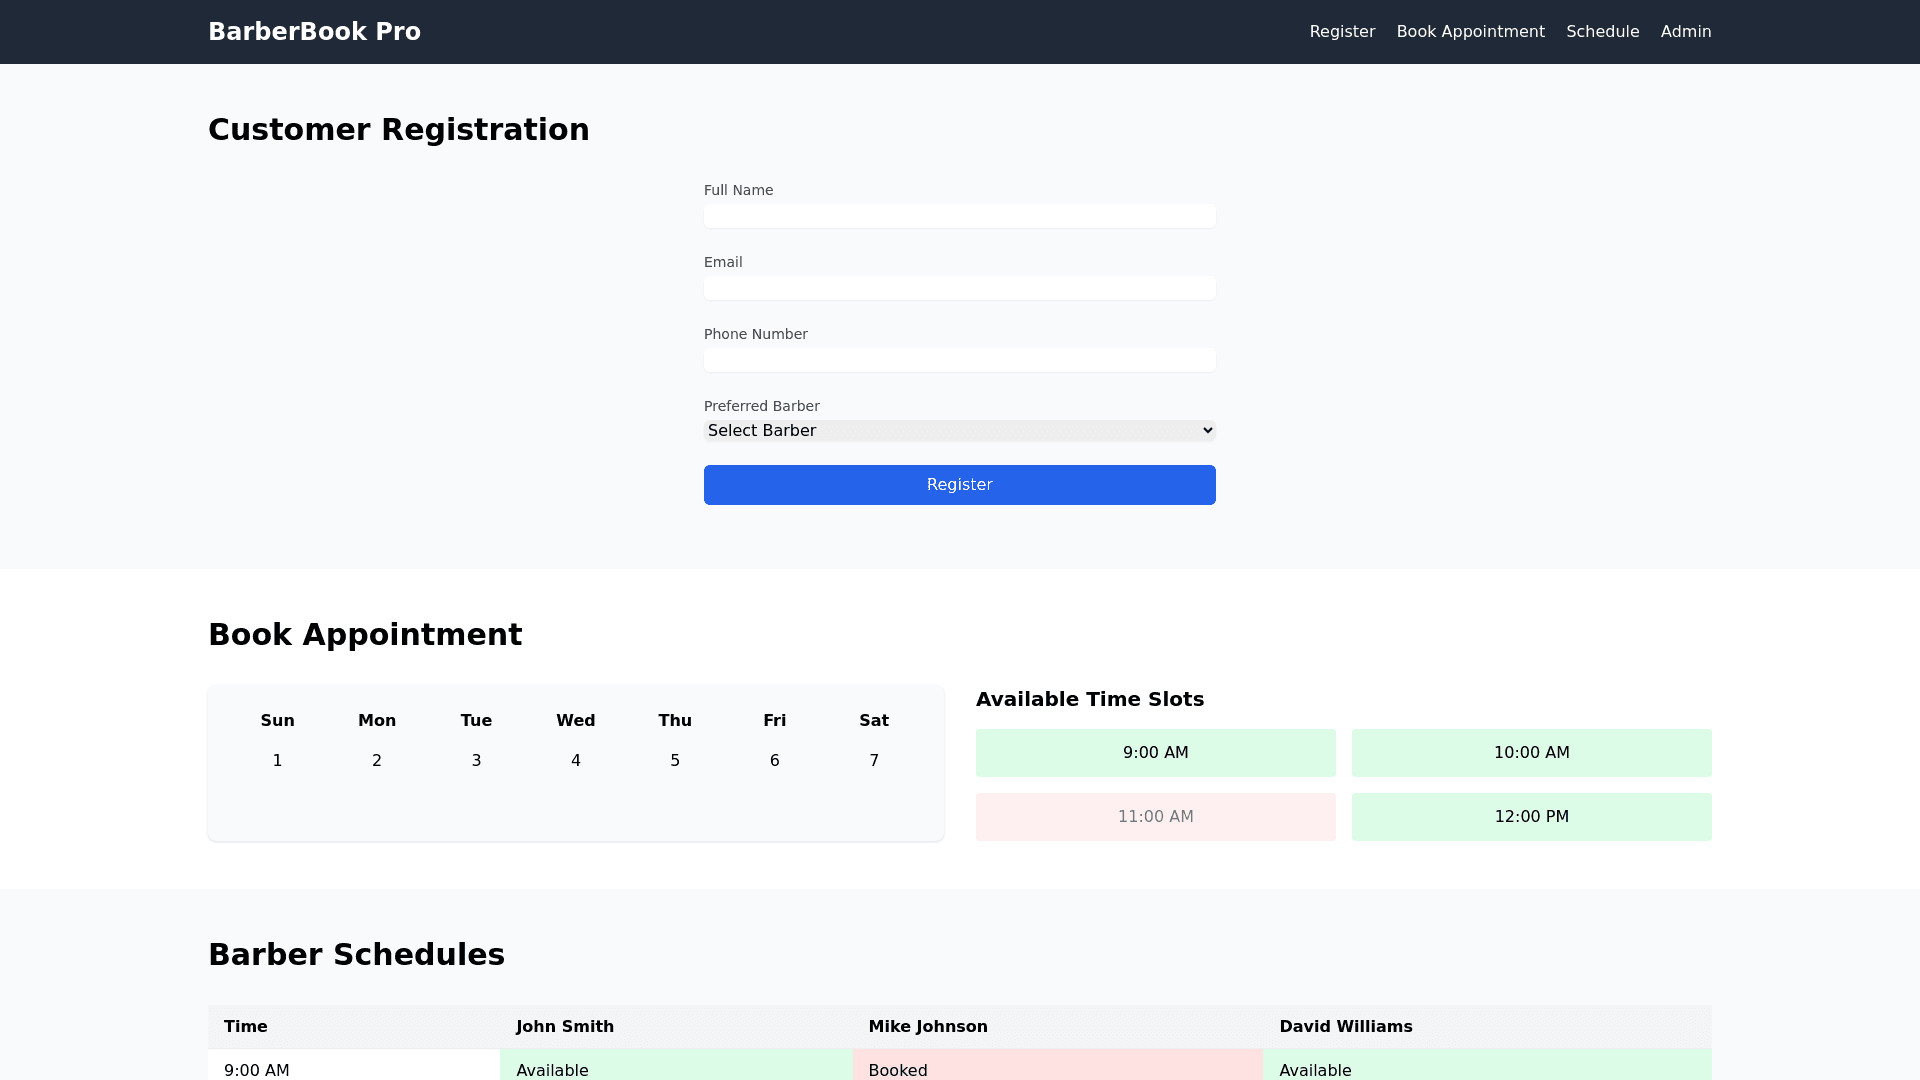The width and height of the screenshot is (1920, 1080).
Task: Click the blue Register submit button
Action: click(x=959, y=485)
